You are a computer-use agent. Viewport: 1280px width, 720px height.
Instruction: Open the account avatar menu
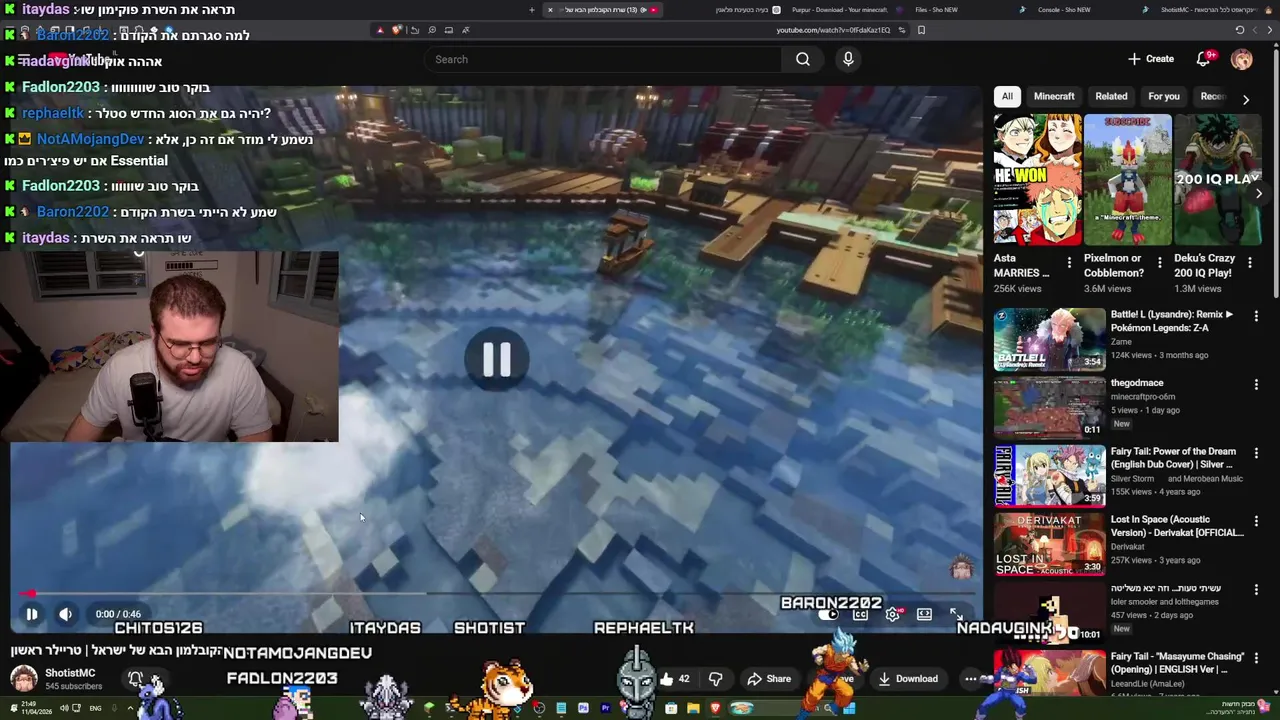1241,59
